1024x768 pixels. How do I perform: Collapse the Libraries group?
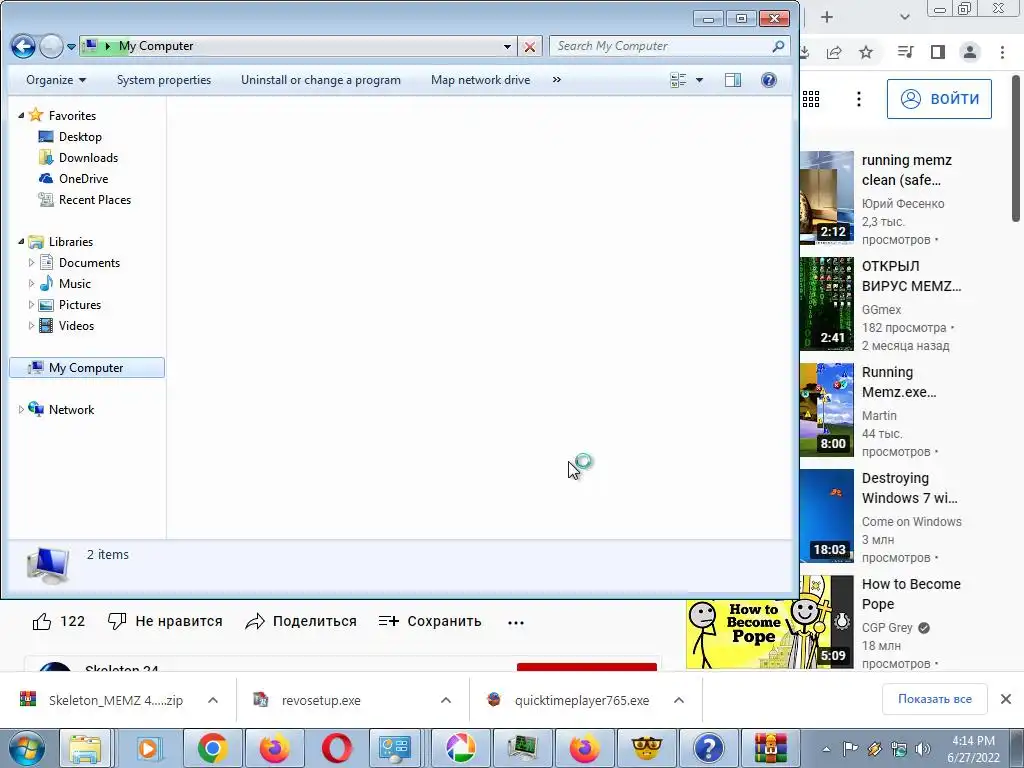tap(21, 242)
